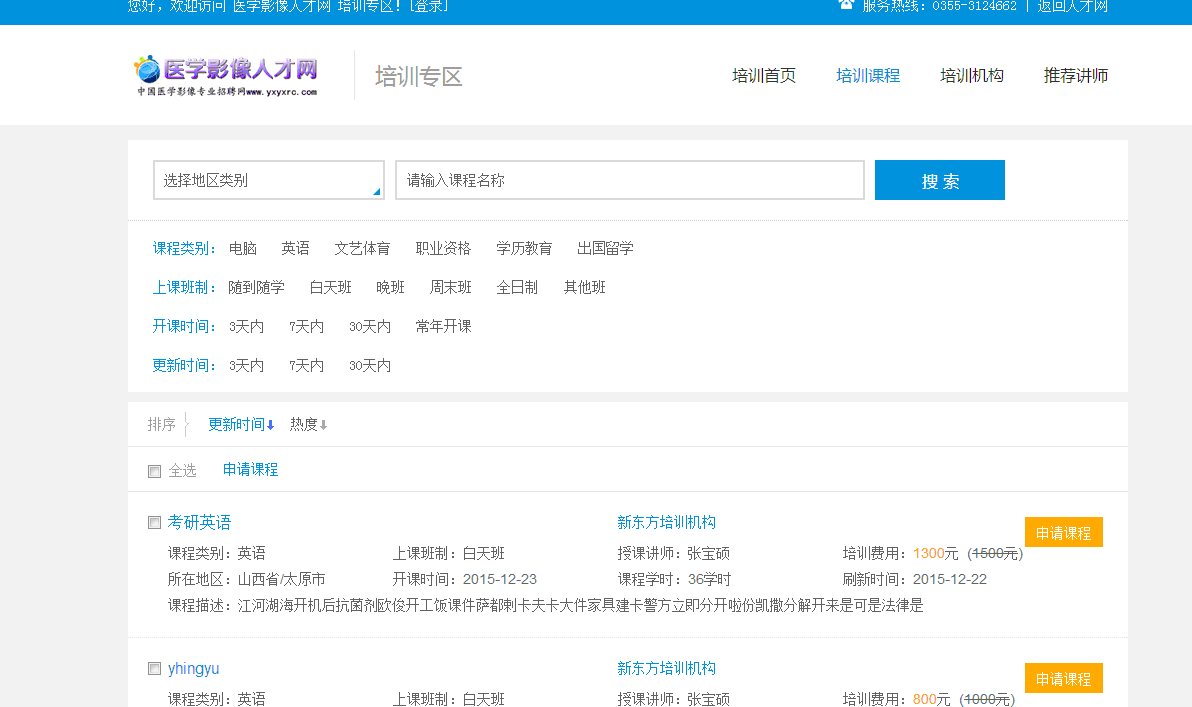Open the 新东方培训机构 institution page
The height and width of the screenshot is (707, 1192).
point(665,521)
